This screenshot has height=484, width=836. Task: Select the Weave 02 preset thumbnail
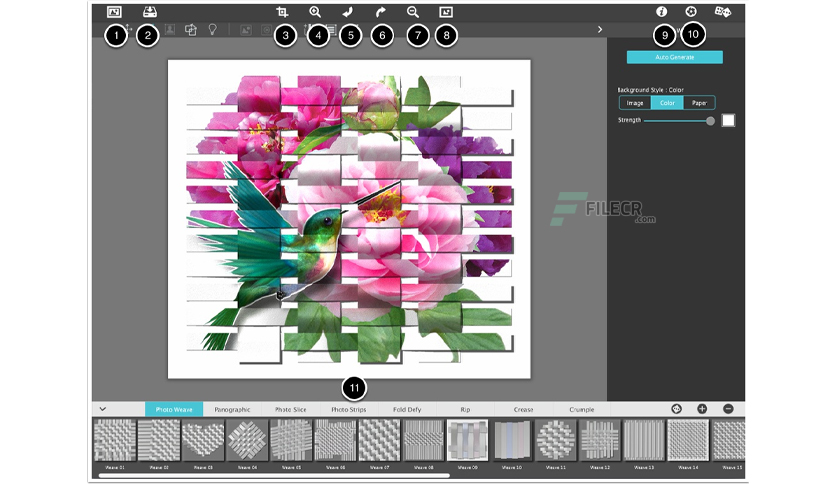[159, 440]
